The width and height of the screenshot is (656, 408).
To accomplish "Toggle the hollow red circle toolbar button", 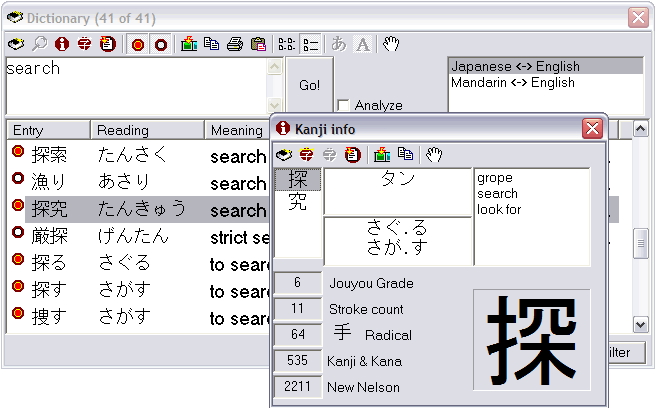I will 160,44.
